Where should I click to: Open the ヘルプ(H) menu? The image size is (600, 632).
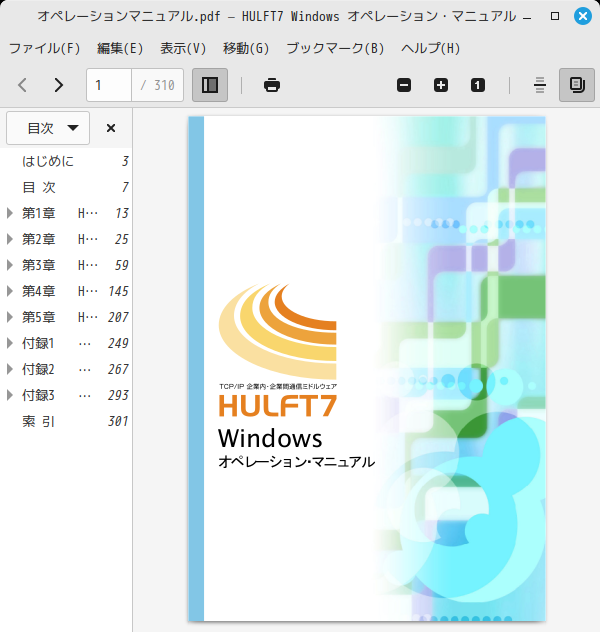pos(430,48)
